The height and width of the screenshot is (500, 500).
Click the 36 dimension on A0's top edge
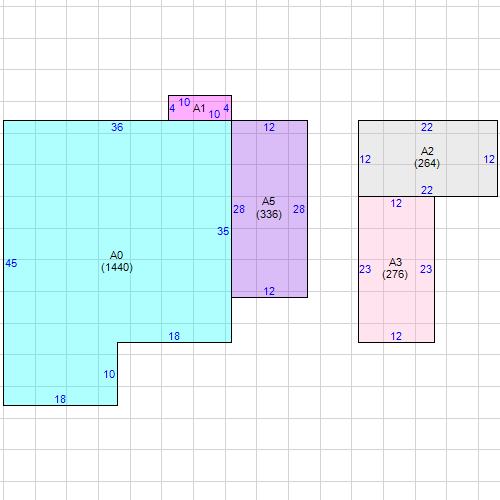pos(117,127)
